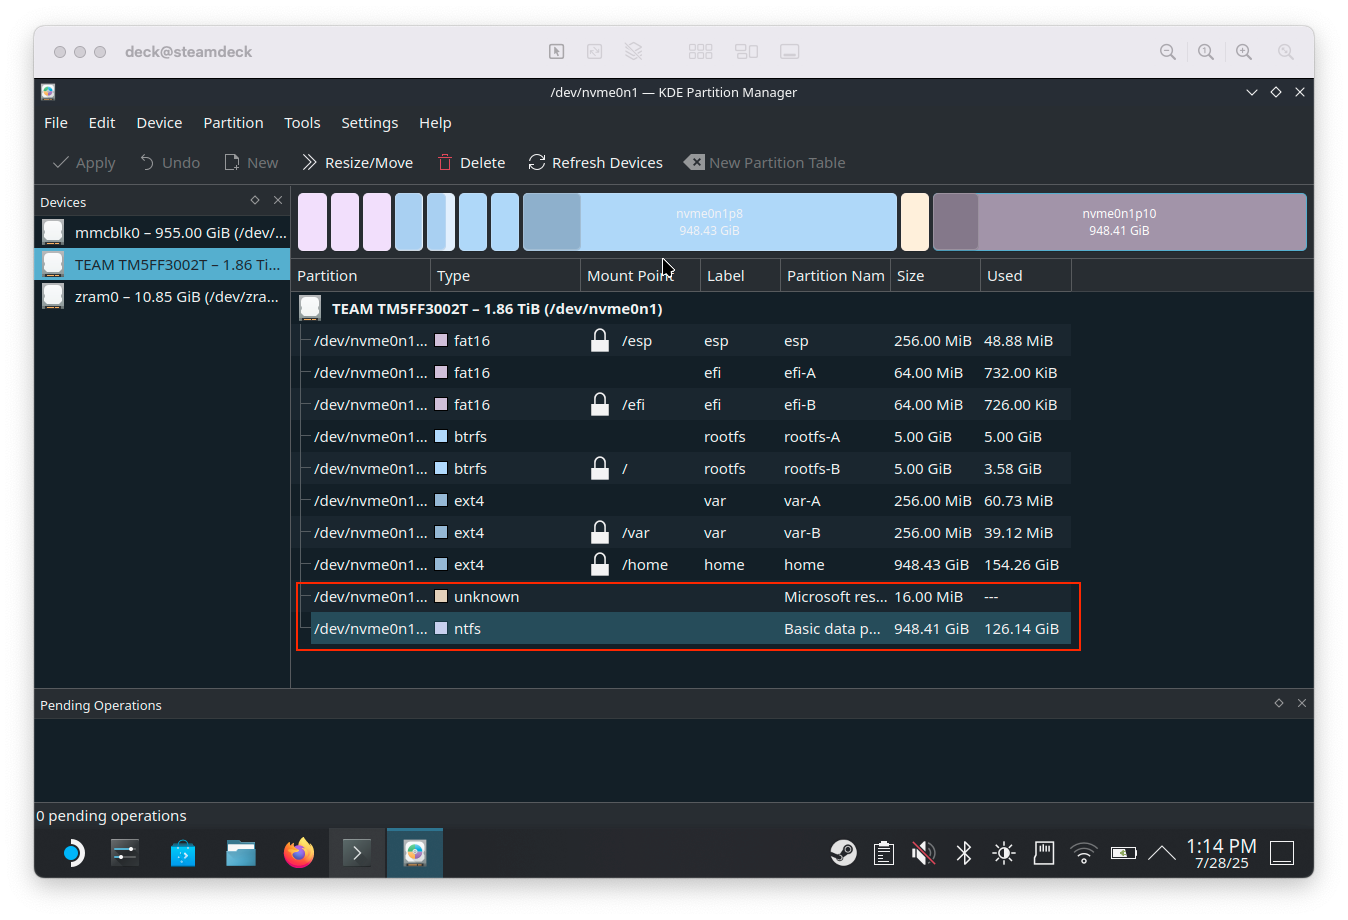Click Resize/Move in the toolbar
1348x920 pixels.
click(x=357, y=162)
